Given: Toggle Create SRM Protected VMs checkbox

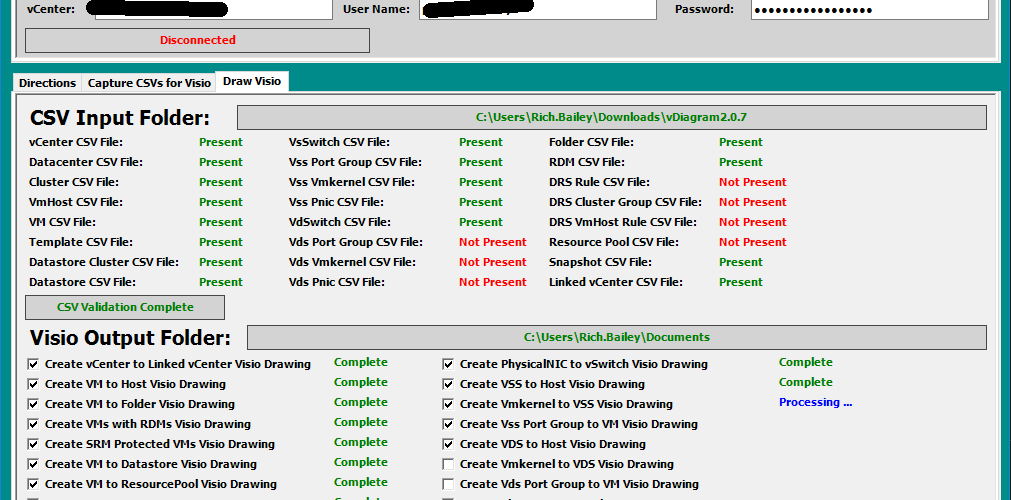Looking at the screenshot, I should [x=34, y=444].
